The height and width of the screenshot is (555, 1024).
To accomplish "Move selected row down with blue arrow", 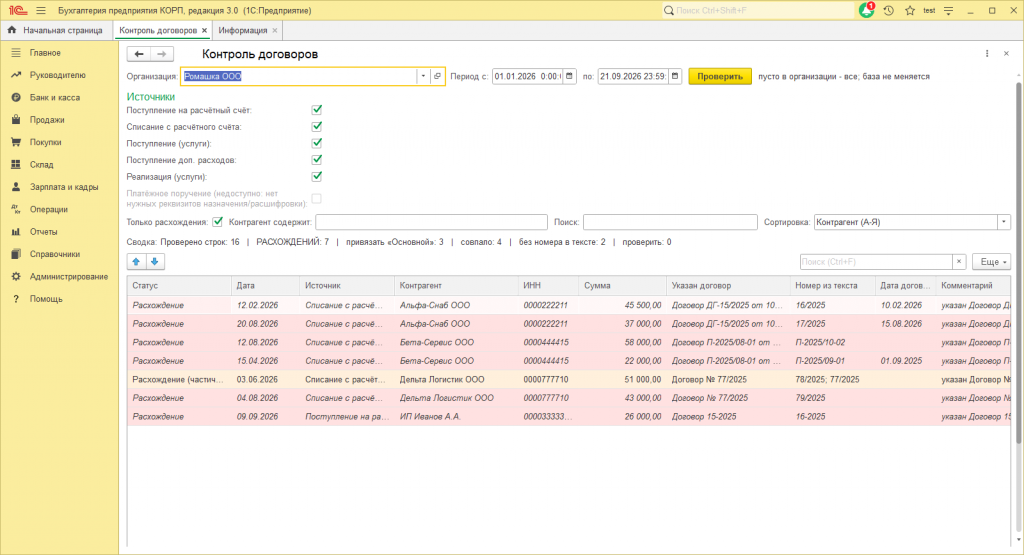I will [x=155, y=262].
